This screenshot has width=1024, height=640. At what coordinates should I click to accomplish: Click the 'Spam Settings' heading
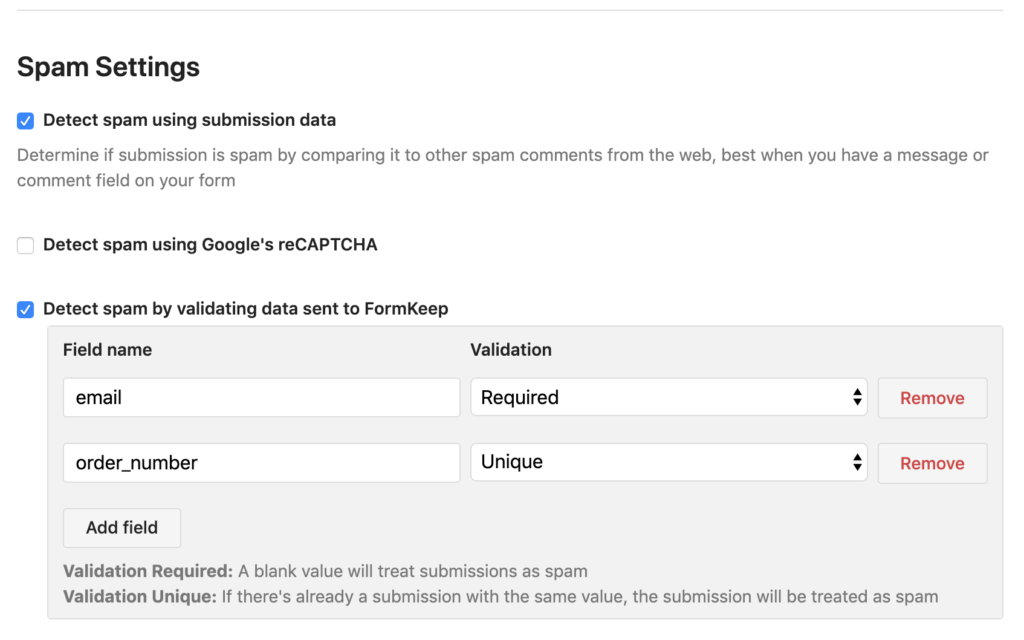pos(108,67)
